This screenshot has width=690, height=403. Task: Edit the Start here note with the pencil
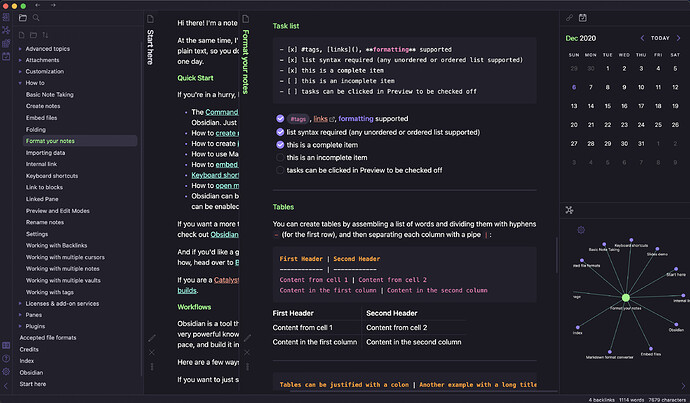pyautogui.click(x=152, y=338)
